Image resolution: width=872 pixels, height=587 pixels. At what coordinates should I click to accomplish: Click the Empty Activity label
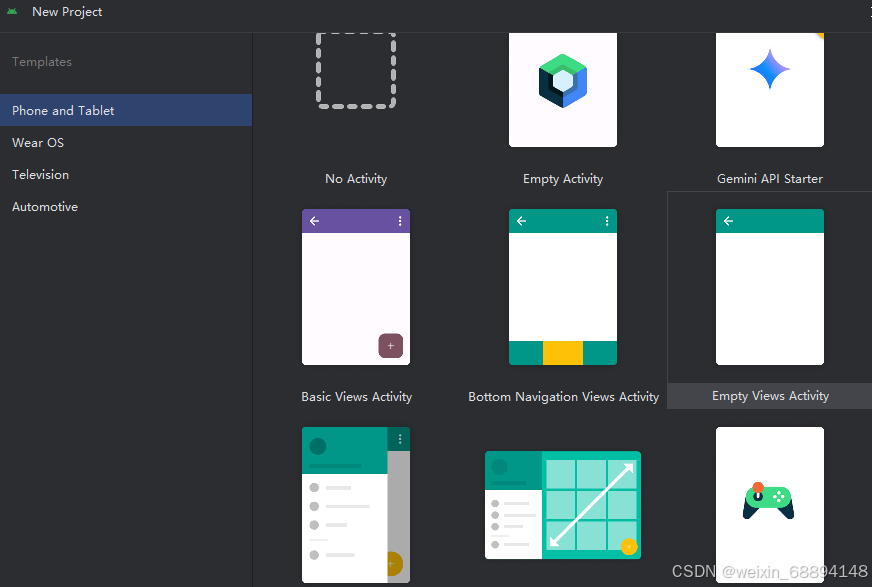click(563, 179)
